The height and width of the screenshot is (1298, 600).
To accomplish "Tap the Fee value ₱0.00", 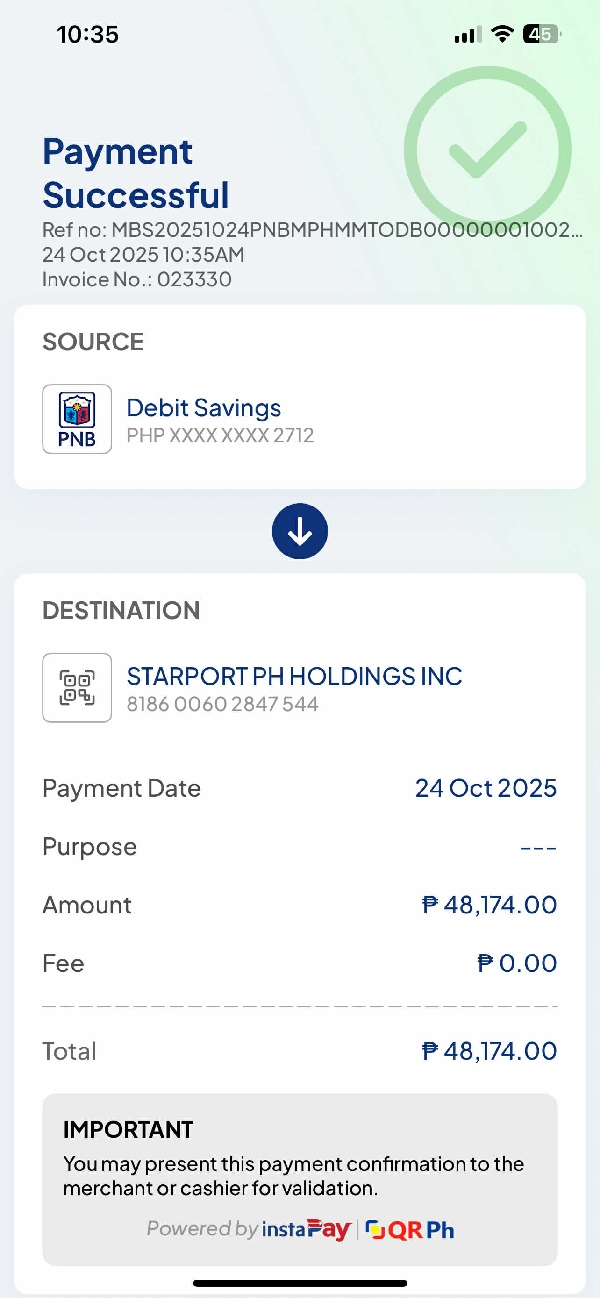I will 516,963.
